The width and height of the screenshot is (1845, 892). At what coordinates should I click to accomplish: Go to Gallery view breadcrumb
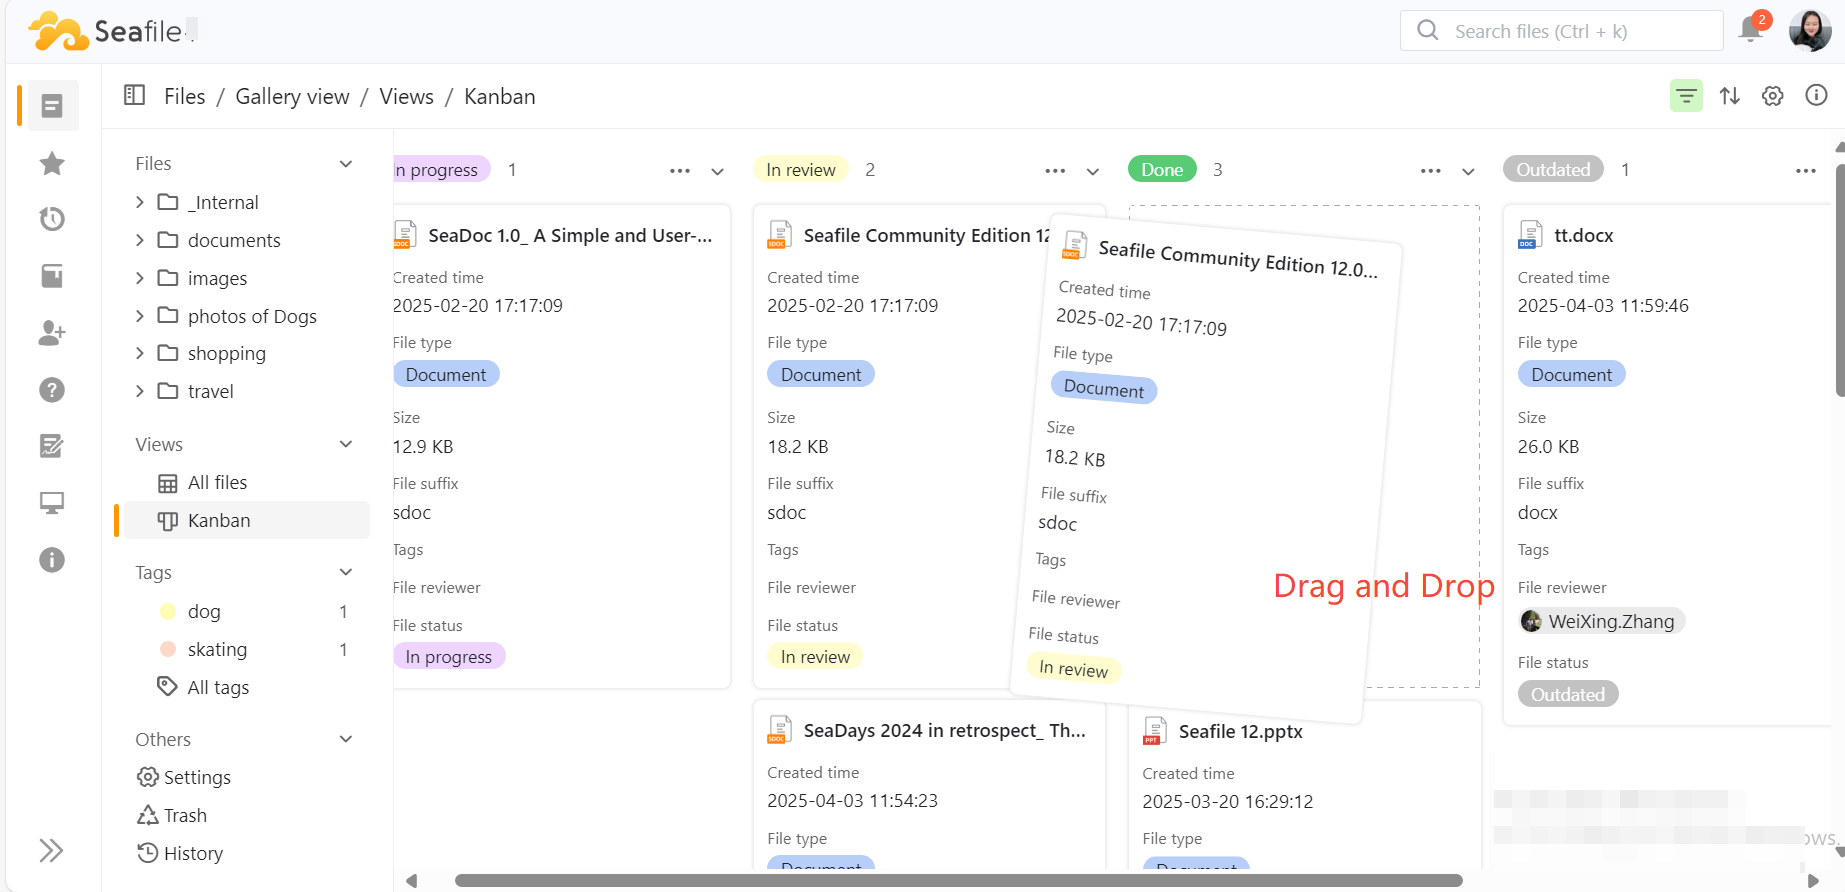click(x=292, y=97)
